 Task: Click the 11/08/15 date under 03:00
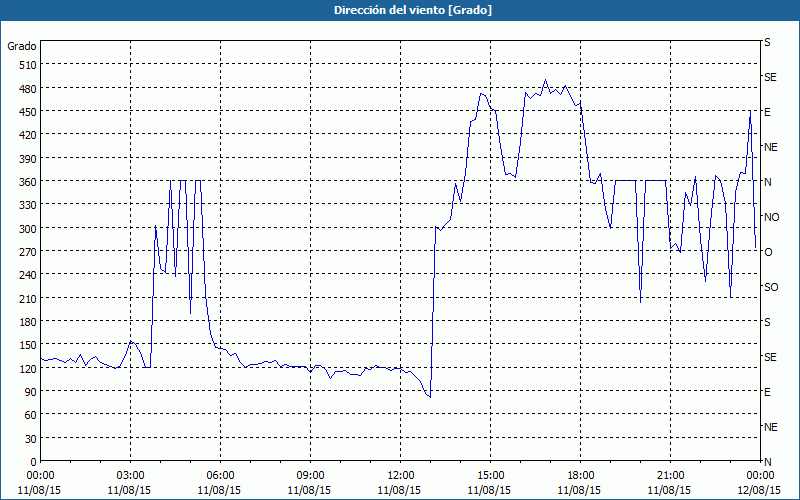pos(129,490)
